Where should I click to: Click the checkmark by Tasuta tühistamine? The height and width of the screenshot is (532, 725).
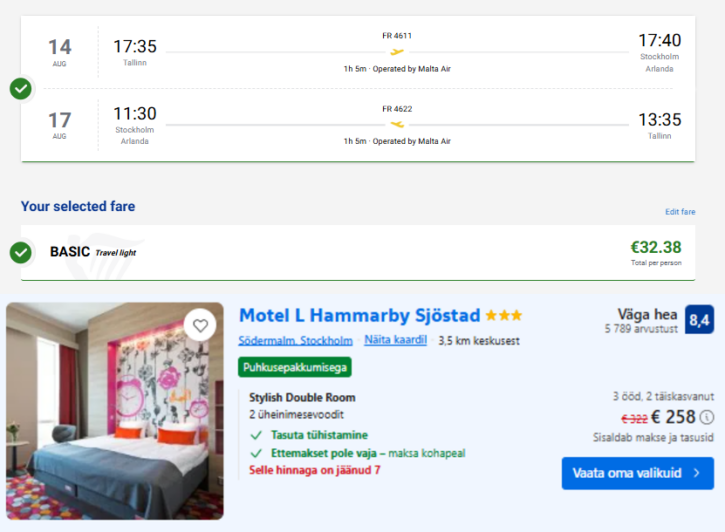[x=256, y=435]
